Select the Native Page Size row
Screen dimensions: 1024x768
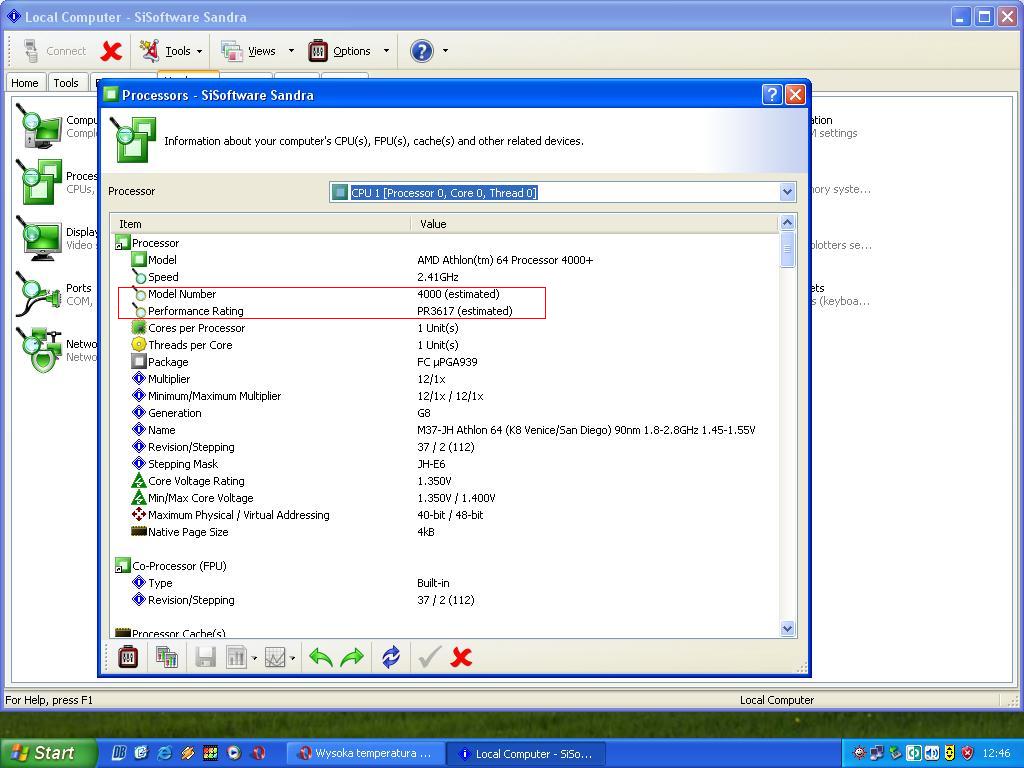coord(444,532)
